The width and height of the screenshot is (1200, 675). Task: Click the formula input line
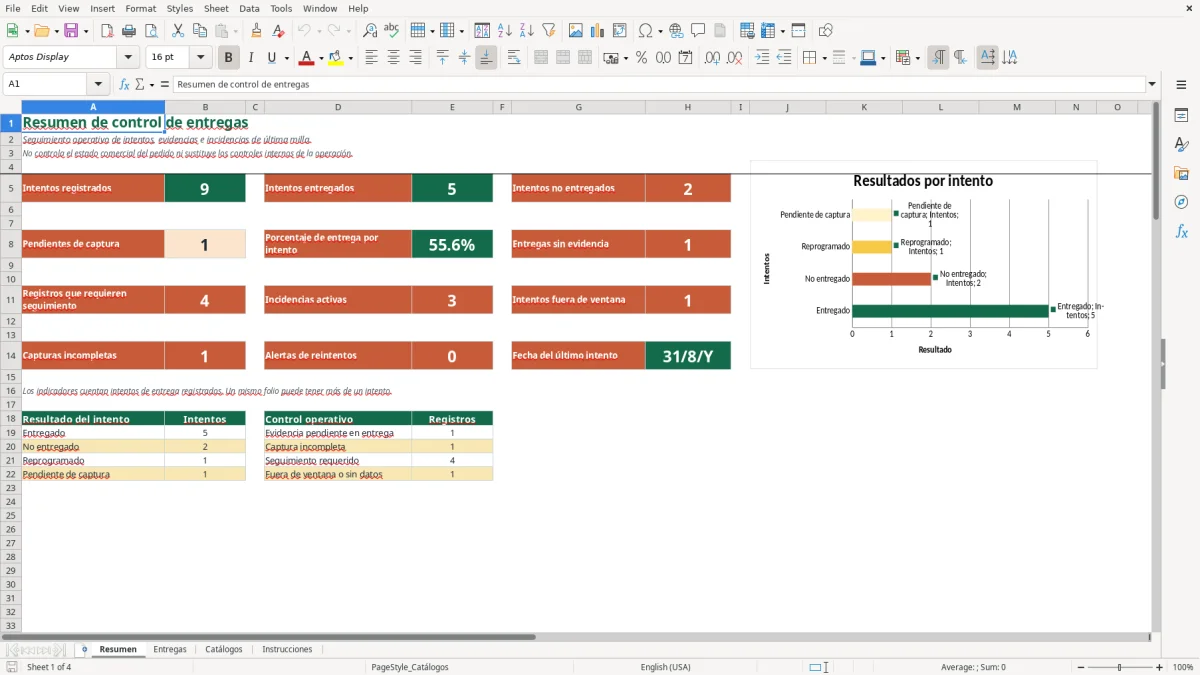(x=659, y=84)
